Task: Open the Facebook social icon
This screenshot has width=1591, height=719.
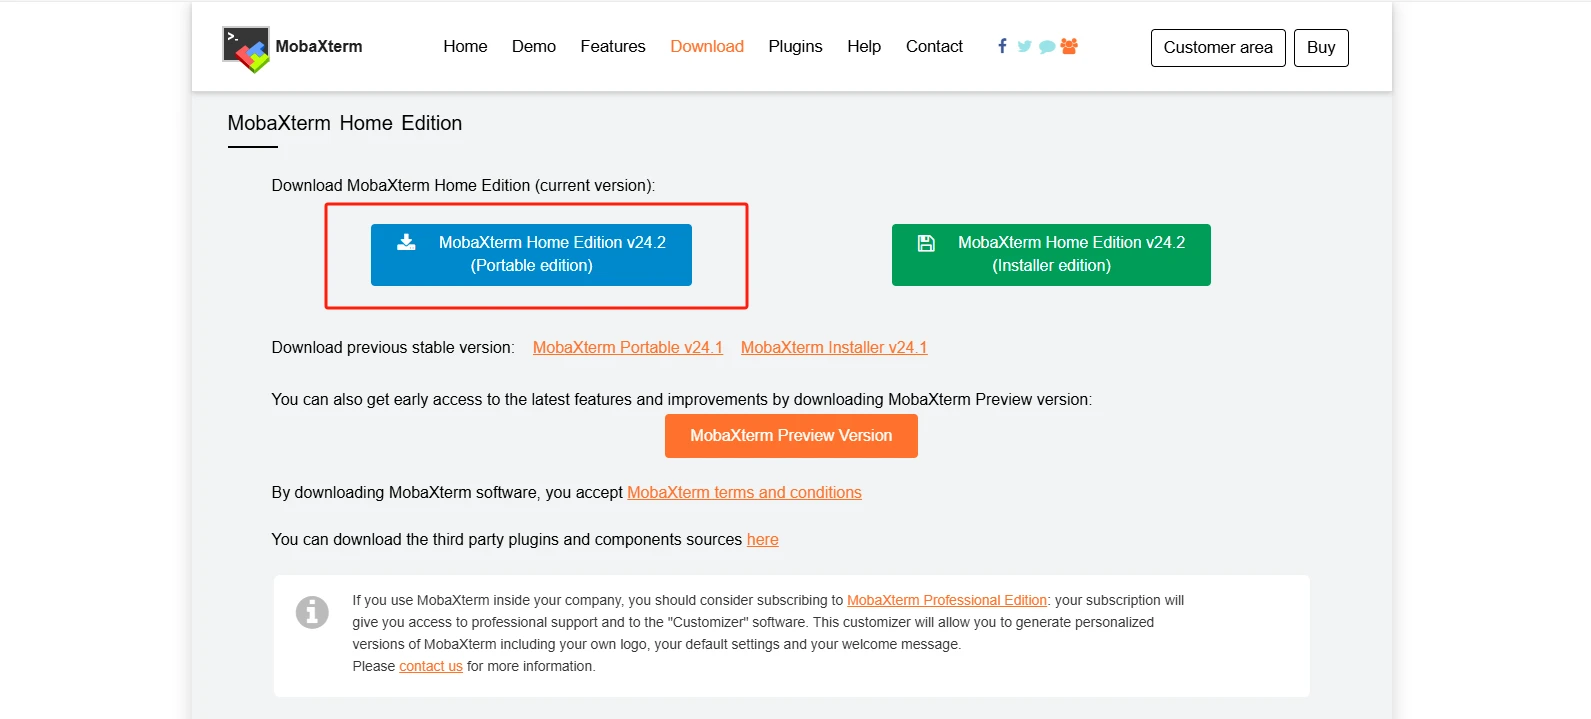Action: pos(1002,46)
